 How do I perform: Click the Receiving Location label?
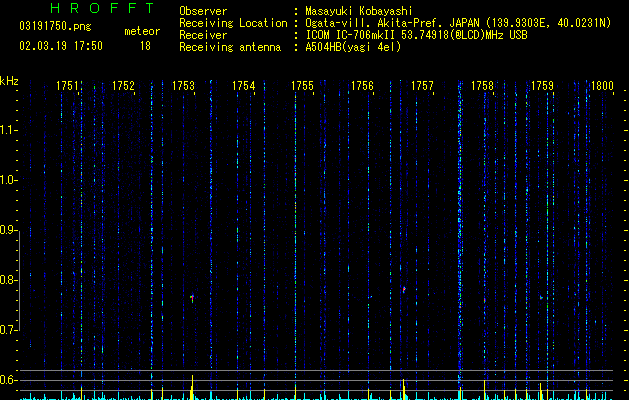coord(233,23)
